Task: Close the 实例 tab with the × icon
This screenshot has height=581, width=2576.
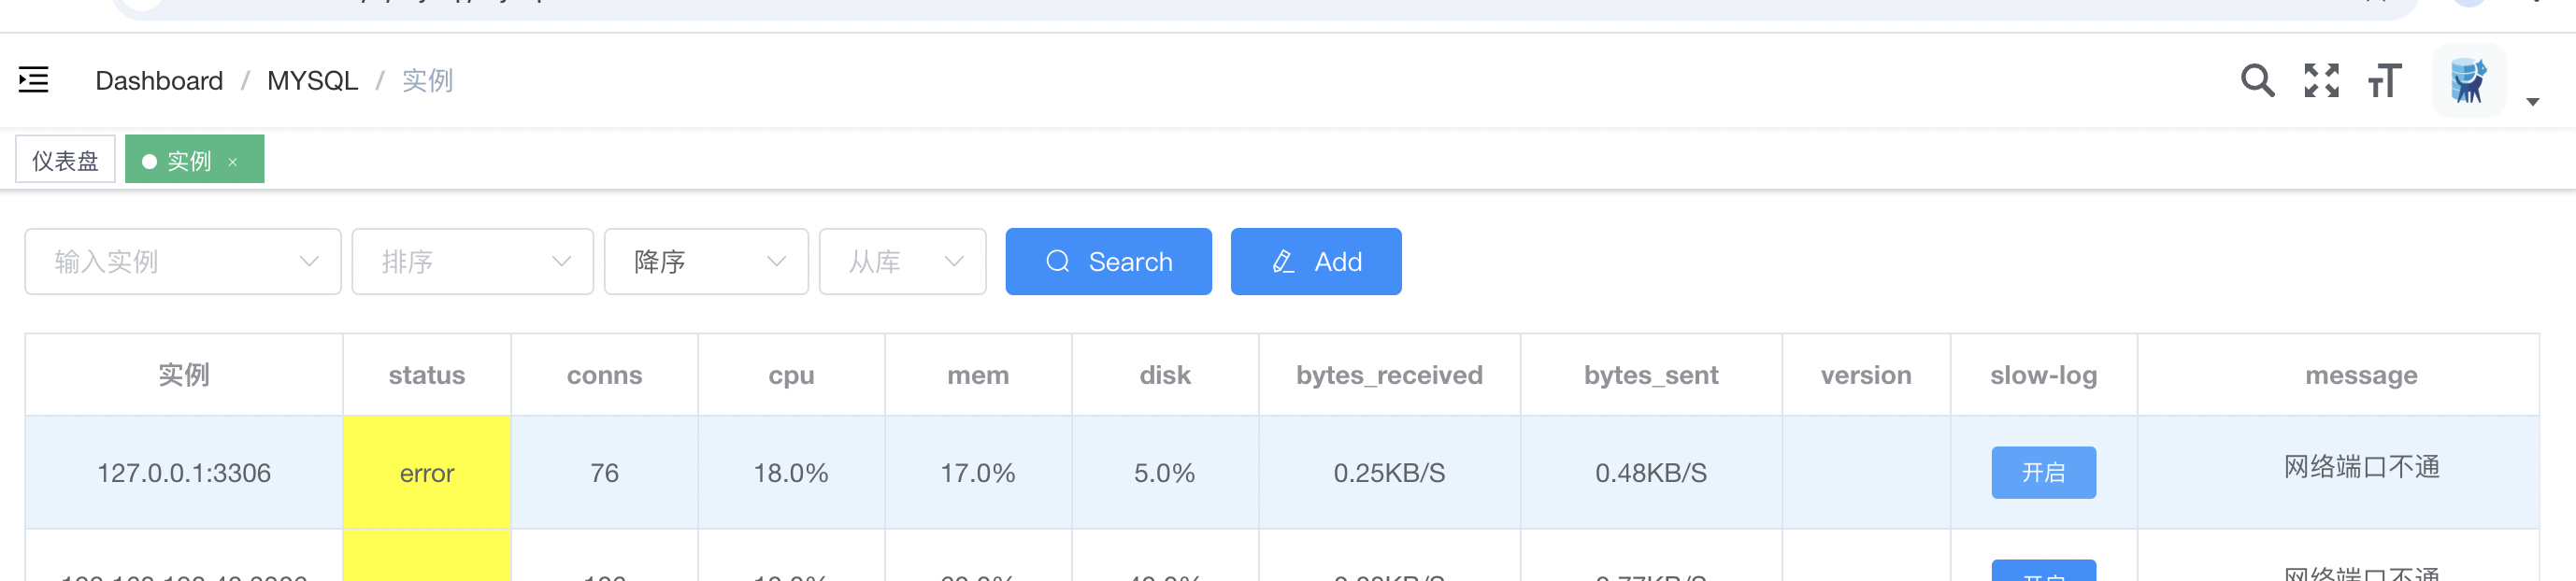Action: (234, 160)
